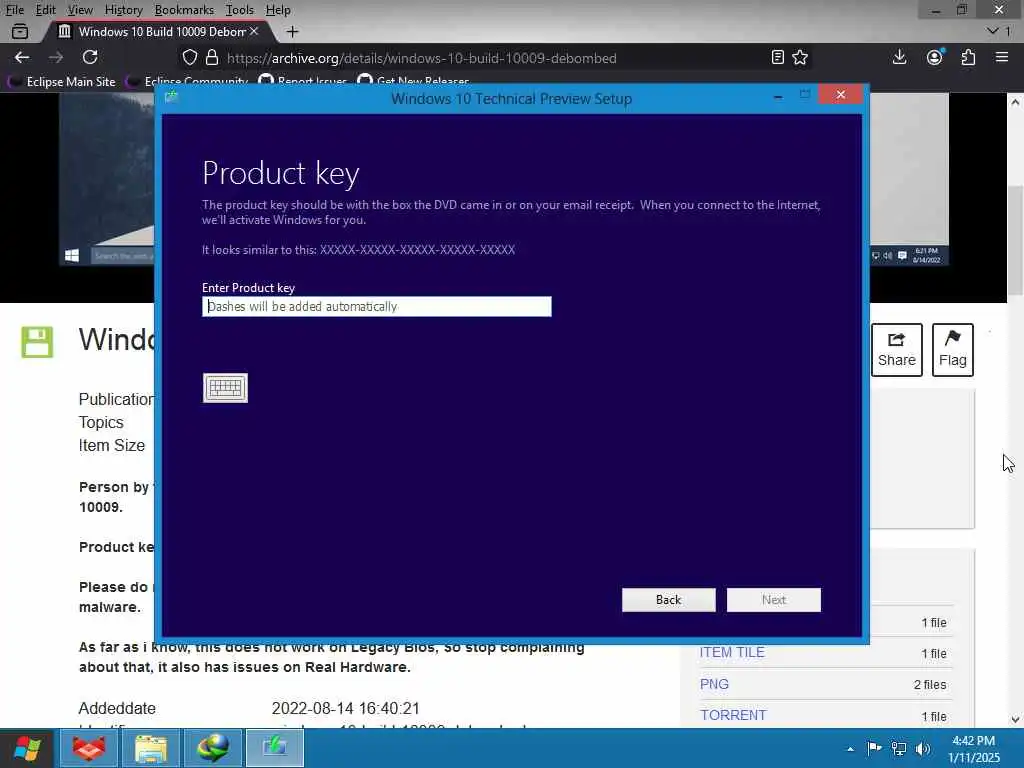Click the Windows logo in screenshot thumbnail
The width and height of the screenshot is (1024, 768).
[72, 255]
